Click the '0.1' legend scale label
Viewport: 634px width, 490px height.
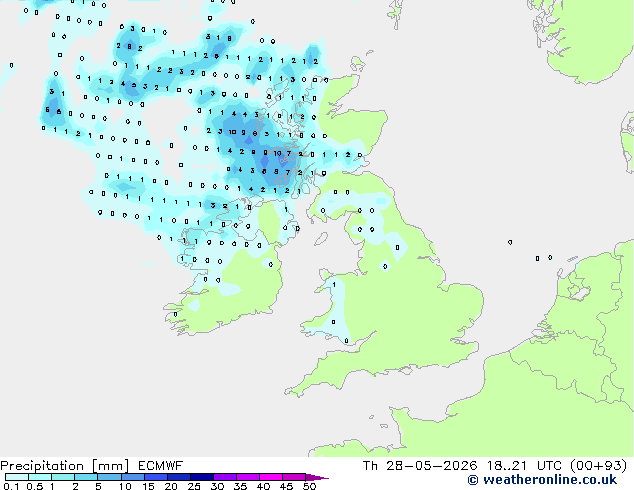11,486
